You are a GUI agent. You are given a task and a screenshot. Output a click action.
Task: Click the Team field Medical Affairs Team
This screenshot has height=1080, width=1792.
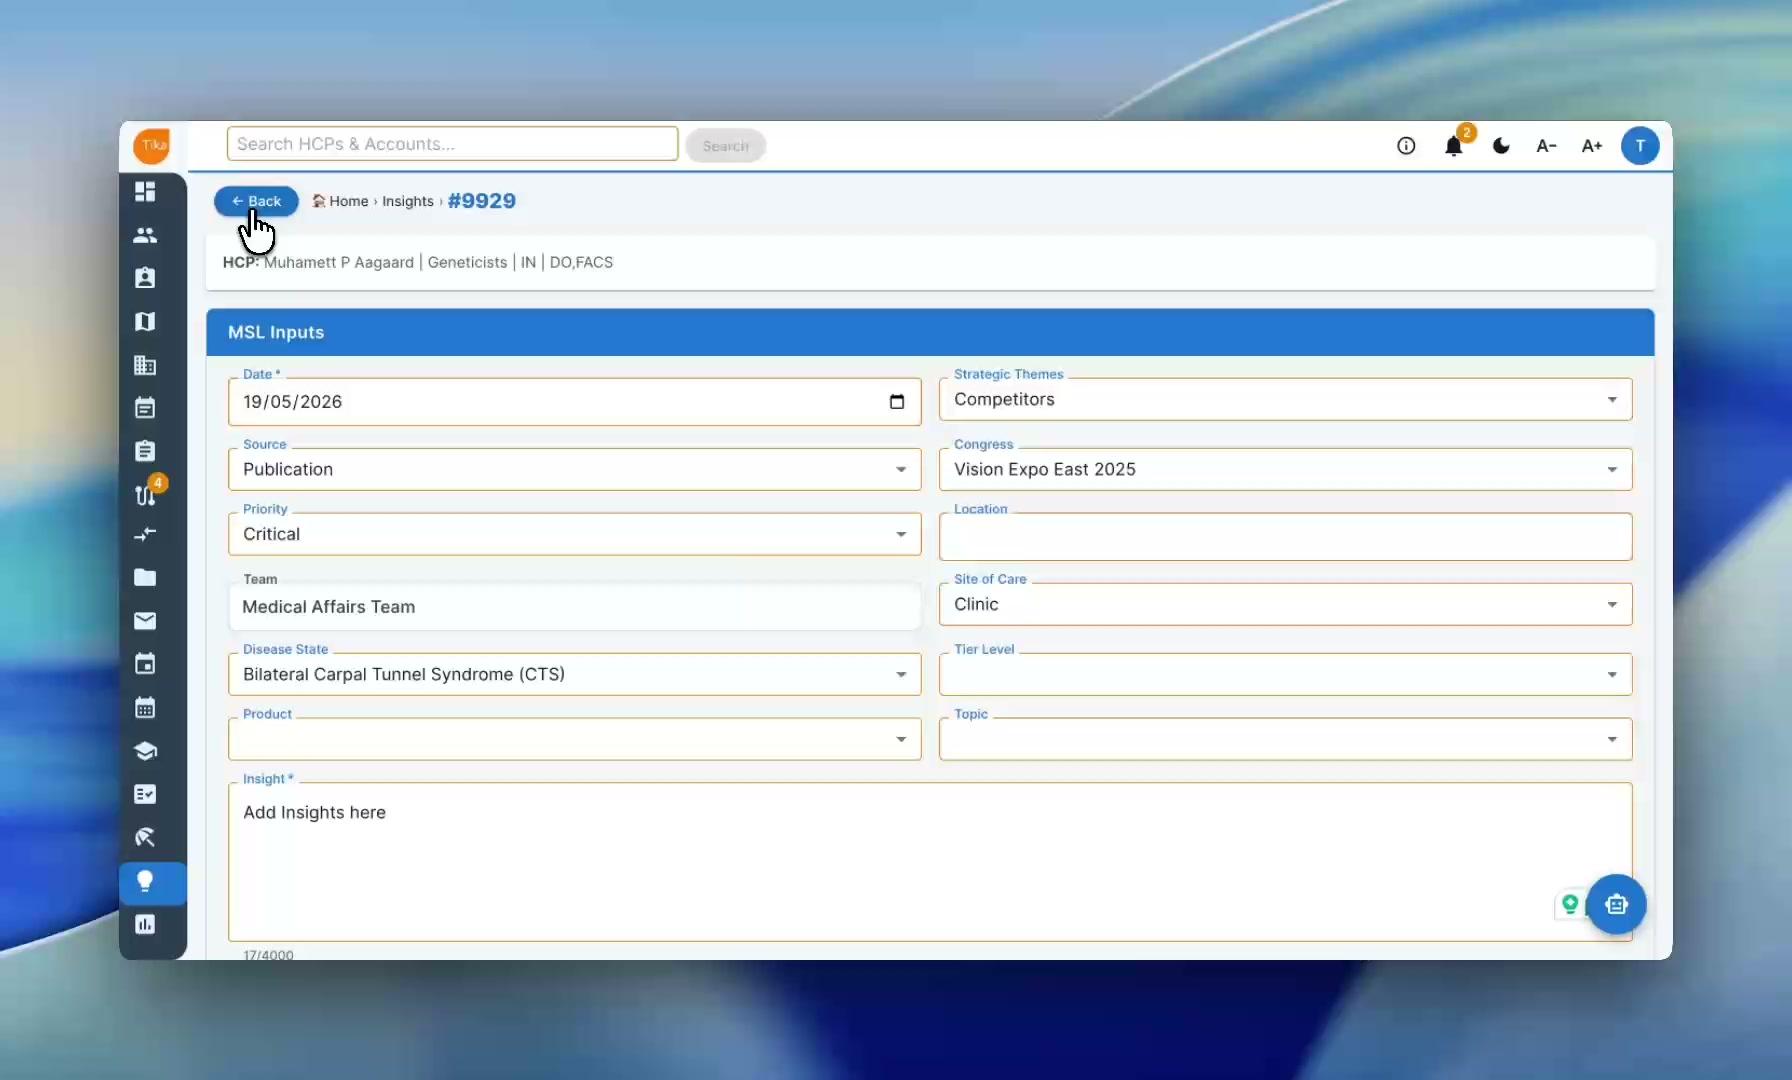[575, 607]
